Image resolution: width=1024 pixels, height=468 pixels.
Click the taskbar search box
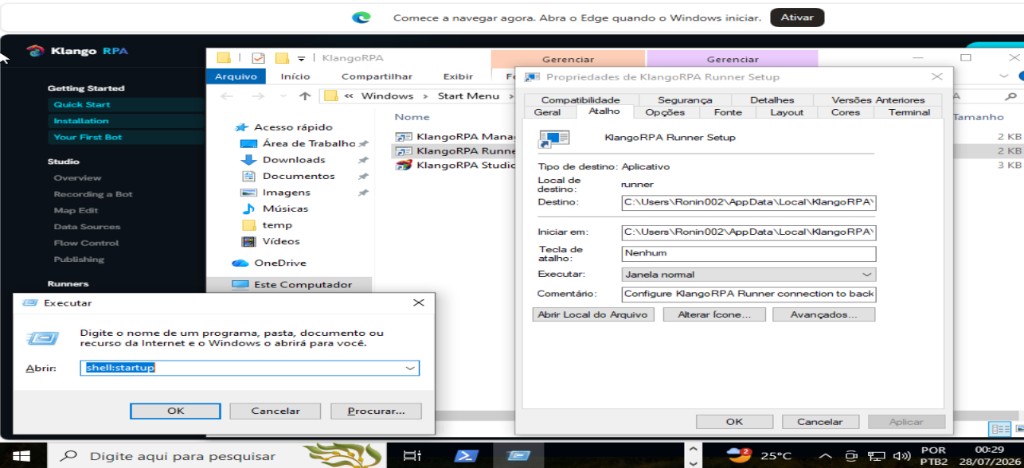tap(216, 456)
